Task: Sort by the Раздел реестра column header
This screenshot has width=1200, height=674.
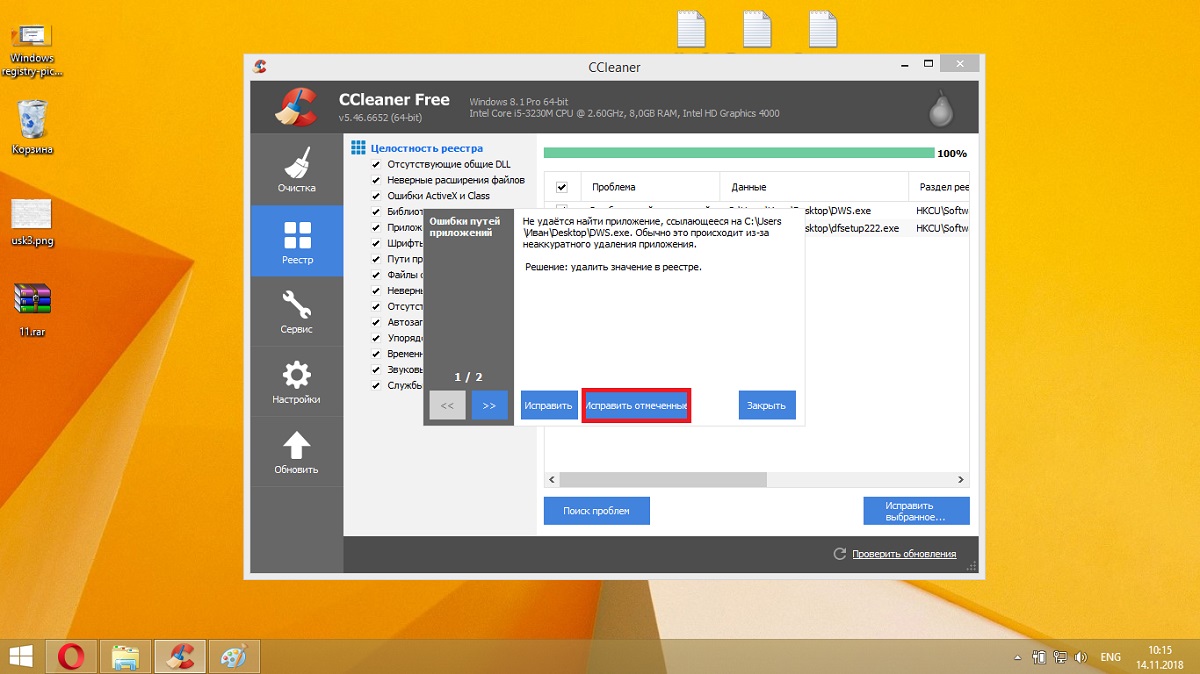Action: click(939, 187)
